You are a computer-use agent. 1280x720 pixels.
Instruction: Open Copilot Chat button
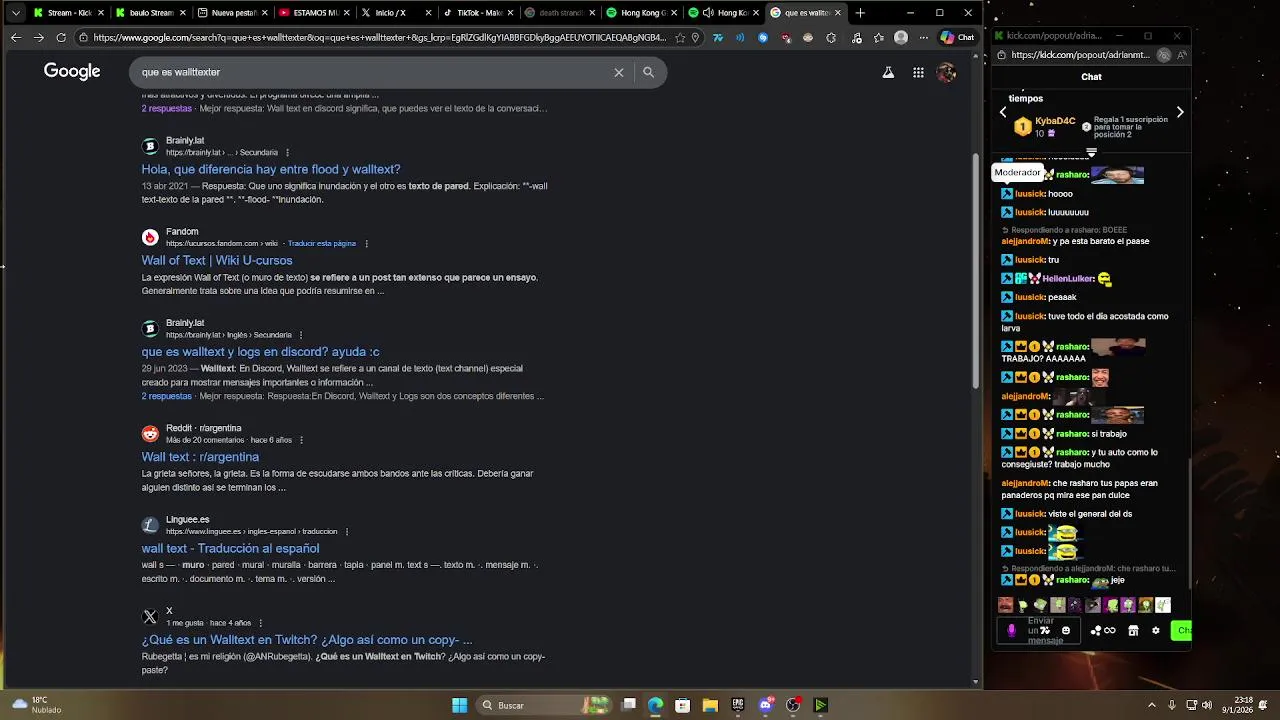(x=957, y=38)
